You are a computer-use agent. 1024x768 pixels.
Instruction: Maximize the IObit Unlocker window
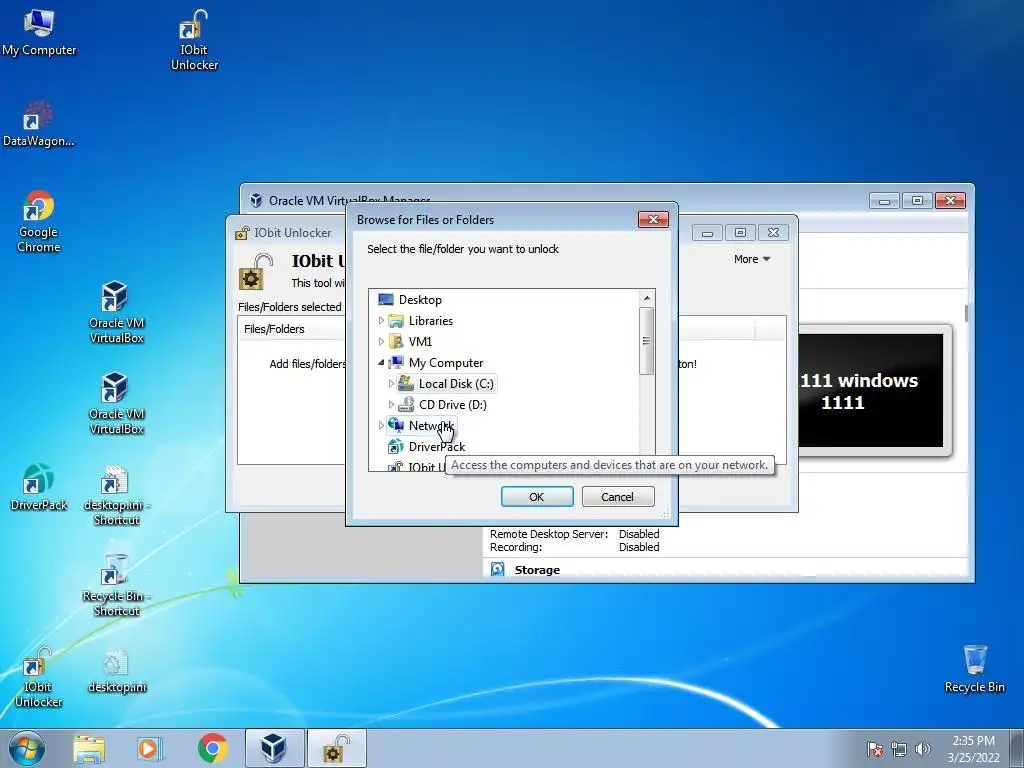tap(740, 233)
